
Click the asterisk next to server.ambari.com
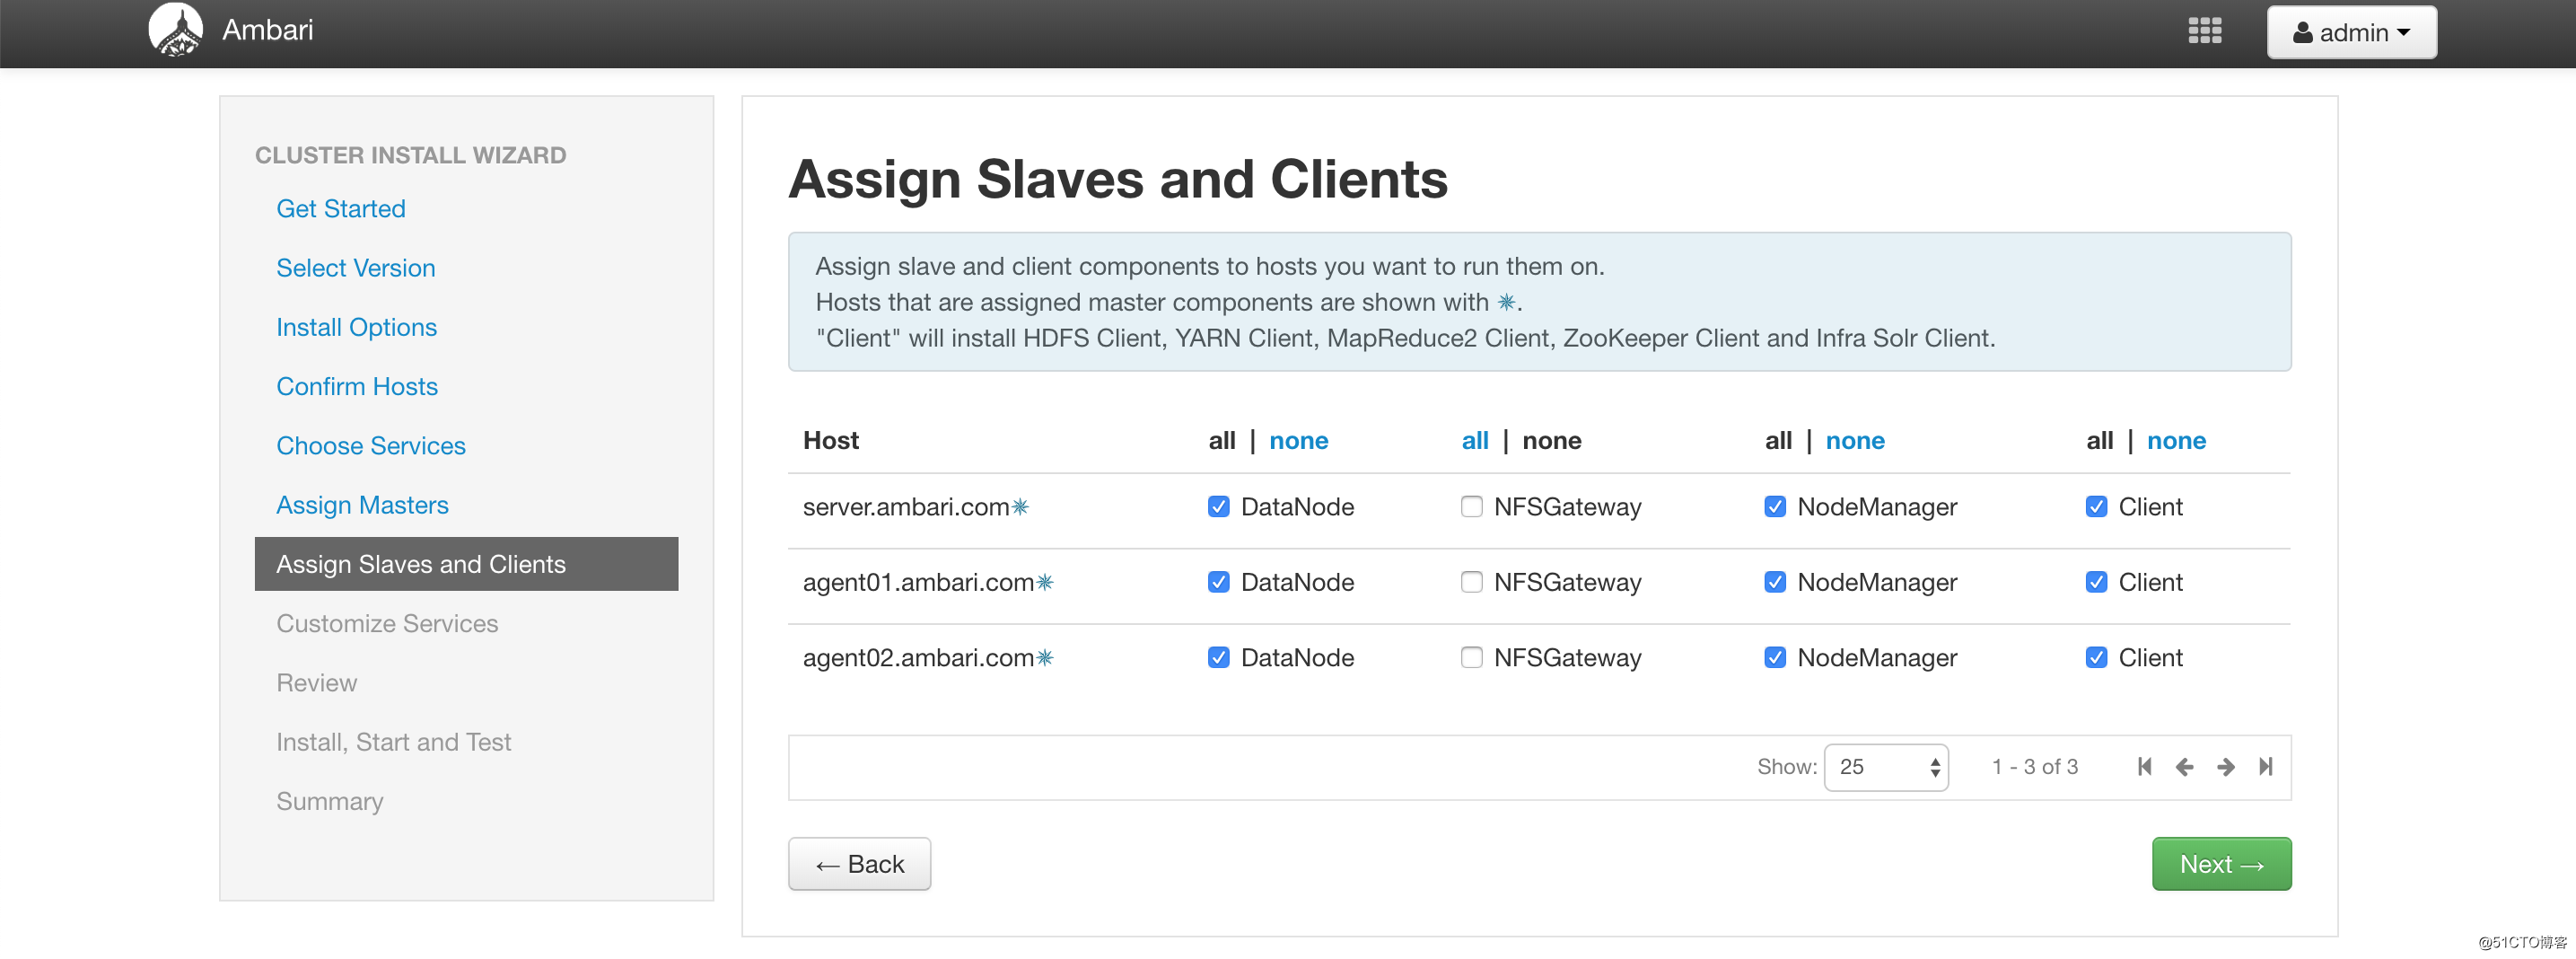click(1020, 506)
